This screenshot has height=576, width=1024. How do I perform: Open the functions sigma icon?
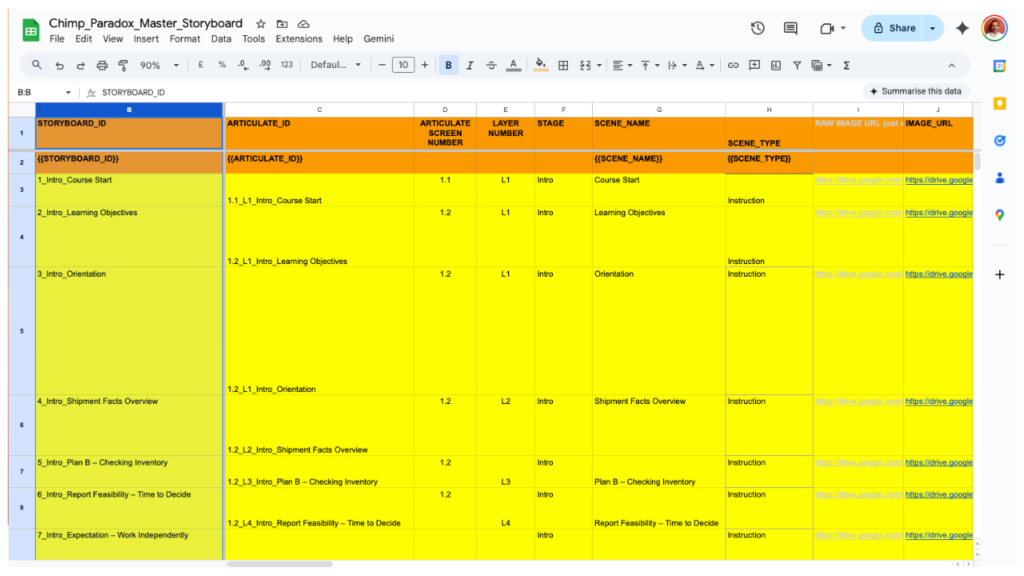click(846, 65)
